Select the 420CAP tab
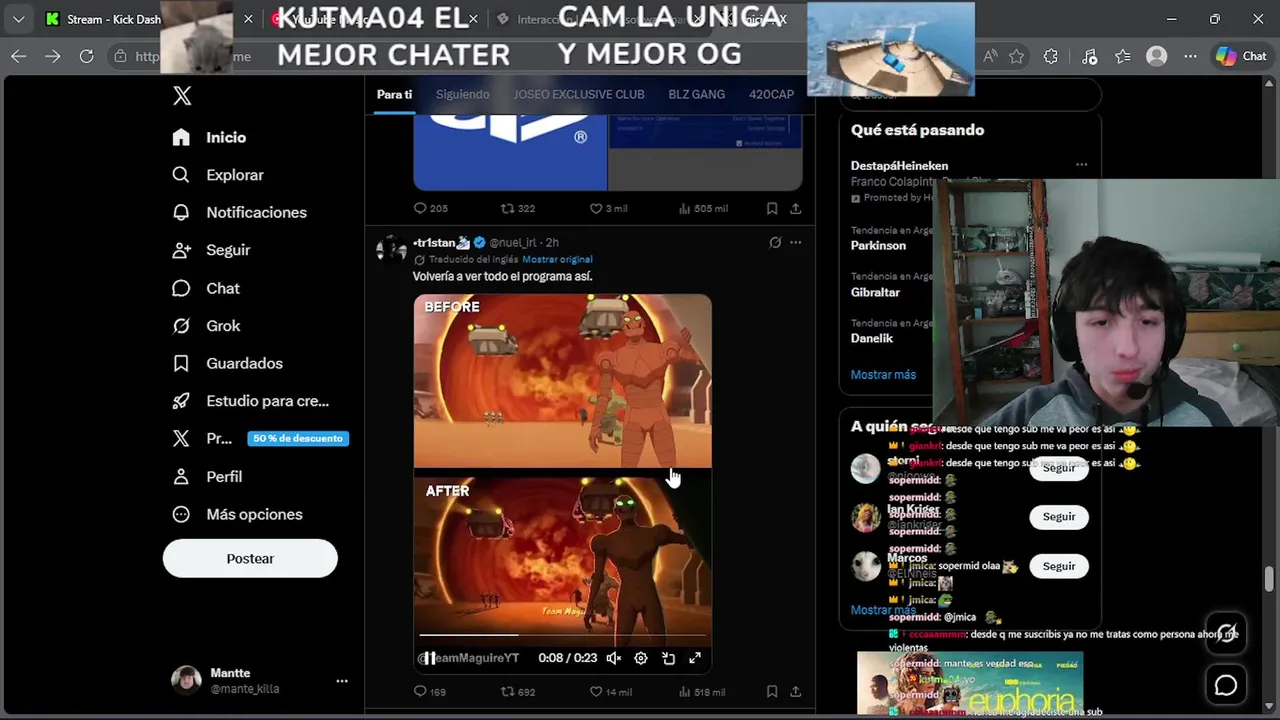Screen dimensions: 1280x720 pyautogui.click(x=771, y=94)
